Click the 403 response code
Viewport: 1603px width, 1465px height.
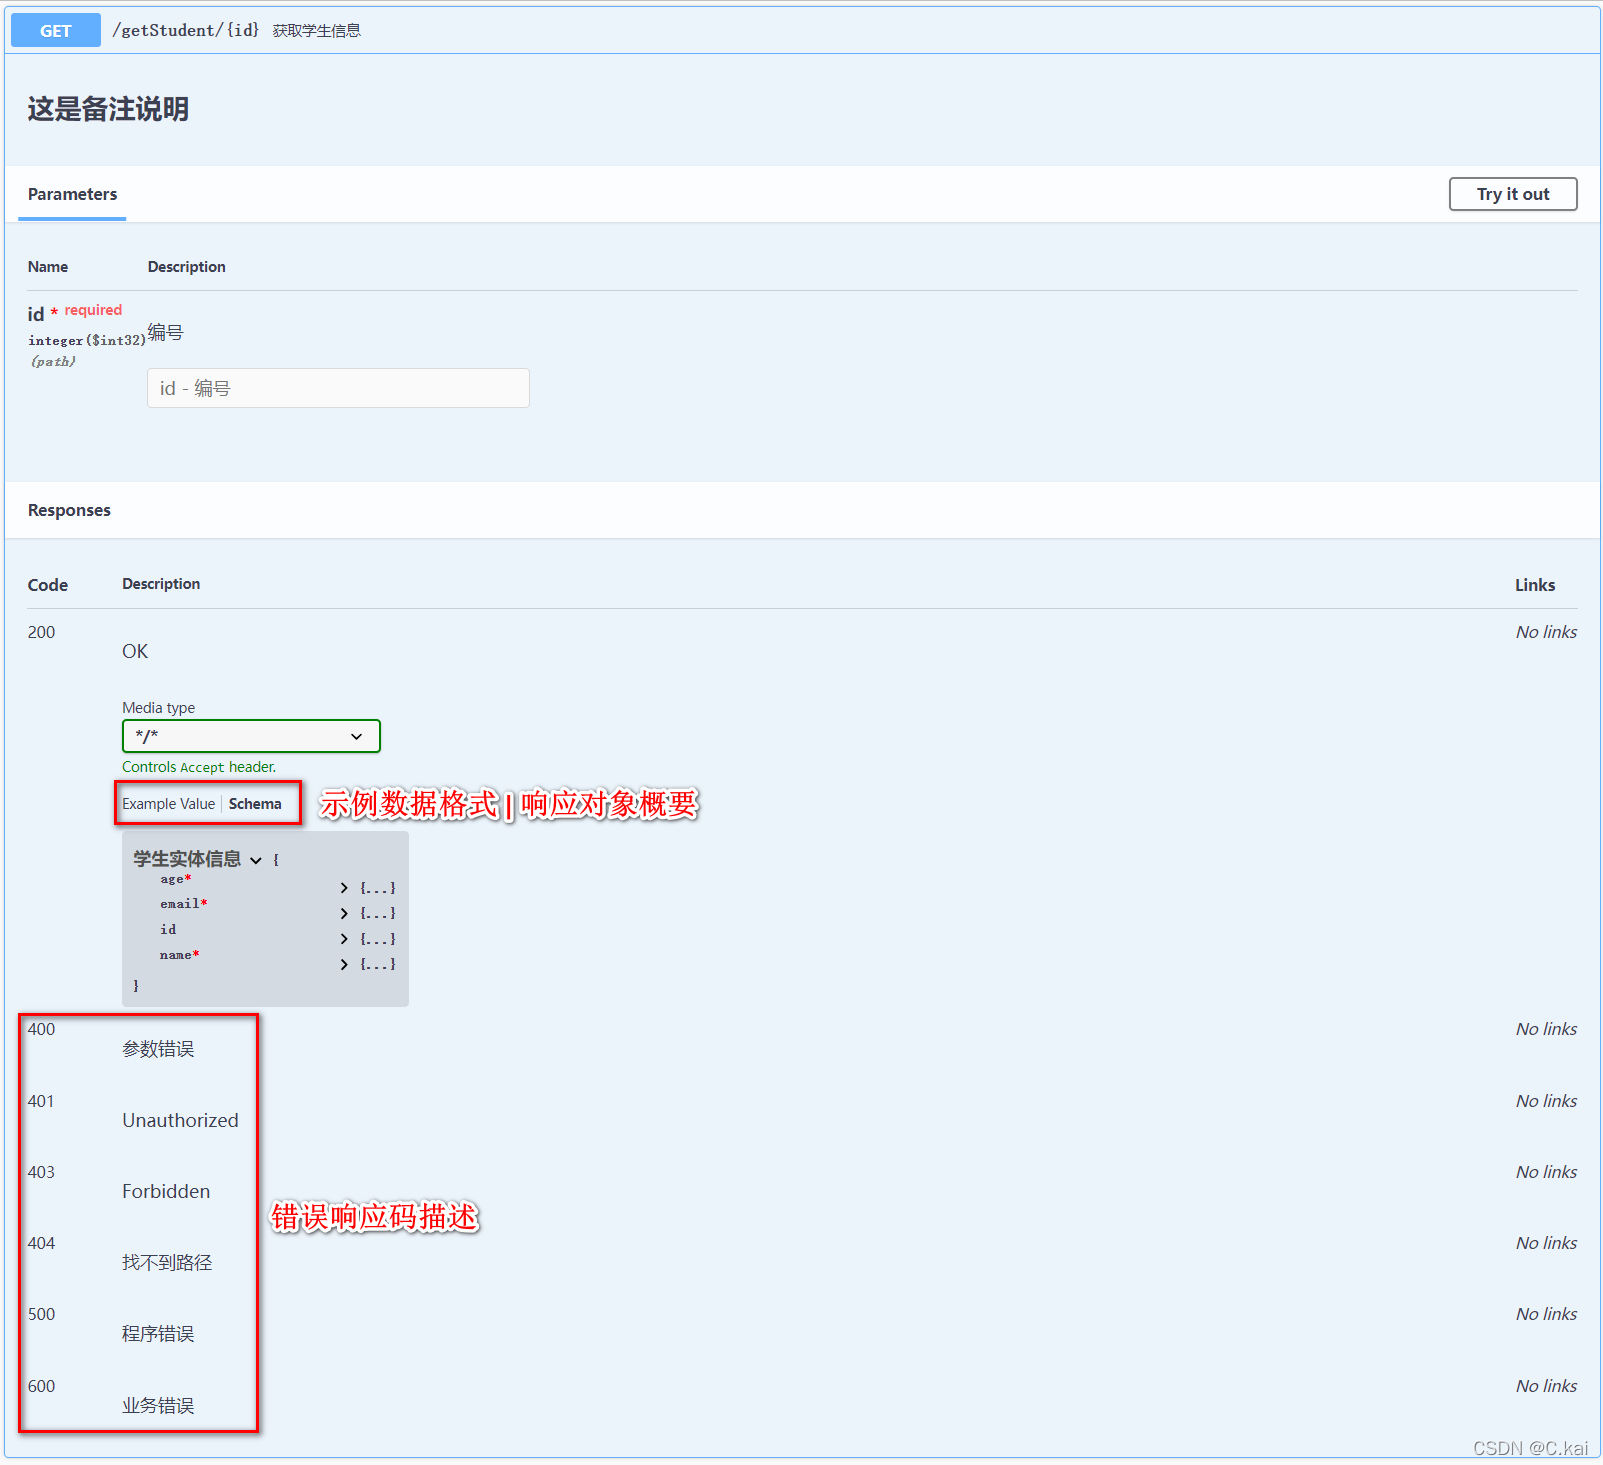41,1172
